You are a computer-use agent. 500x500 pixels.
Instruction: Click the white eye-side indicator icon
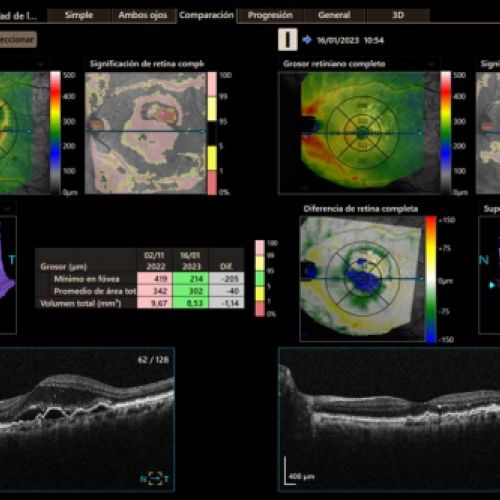point(287,40)
